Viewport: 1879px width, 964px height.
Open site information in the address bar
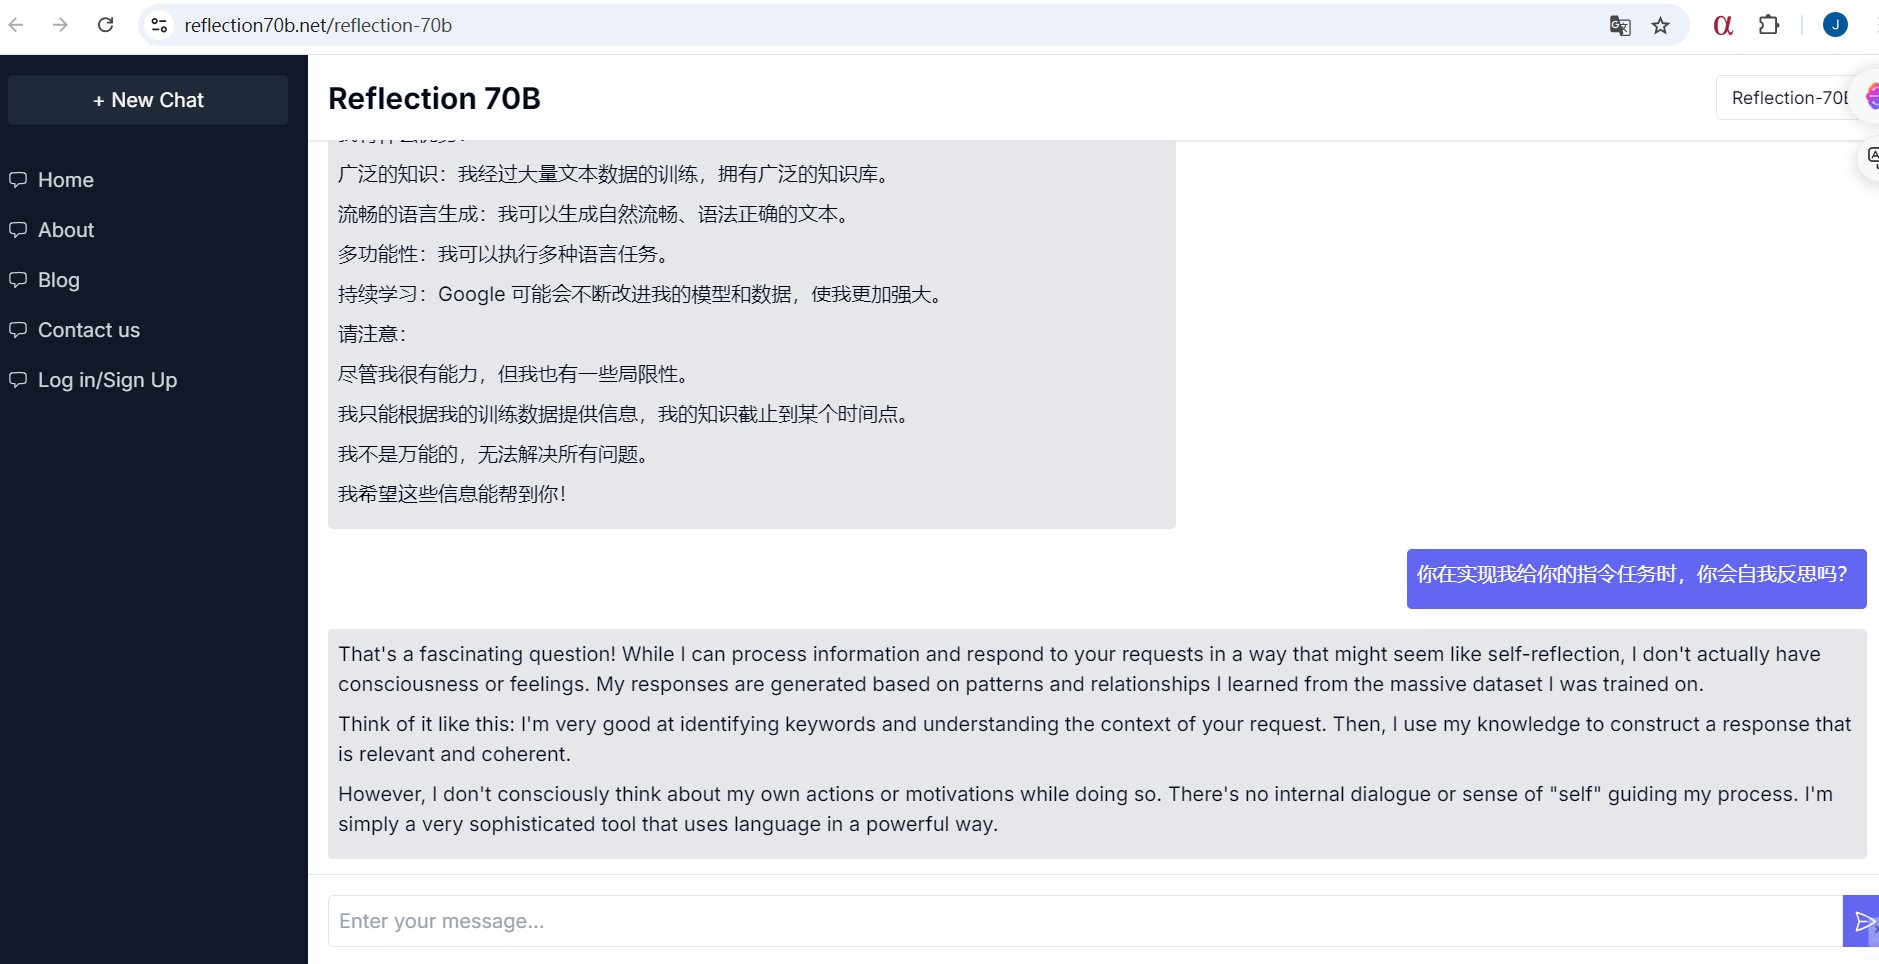(x=159, y=24)
